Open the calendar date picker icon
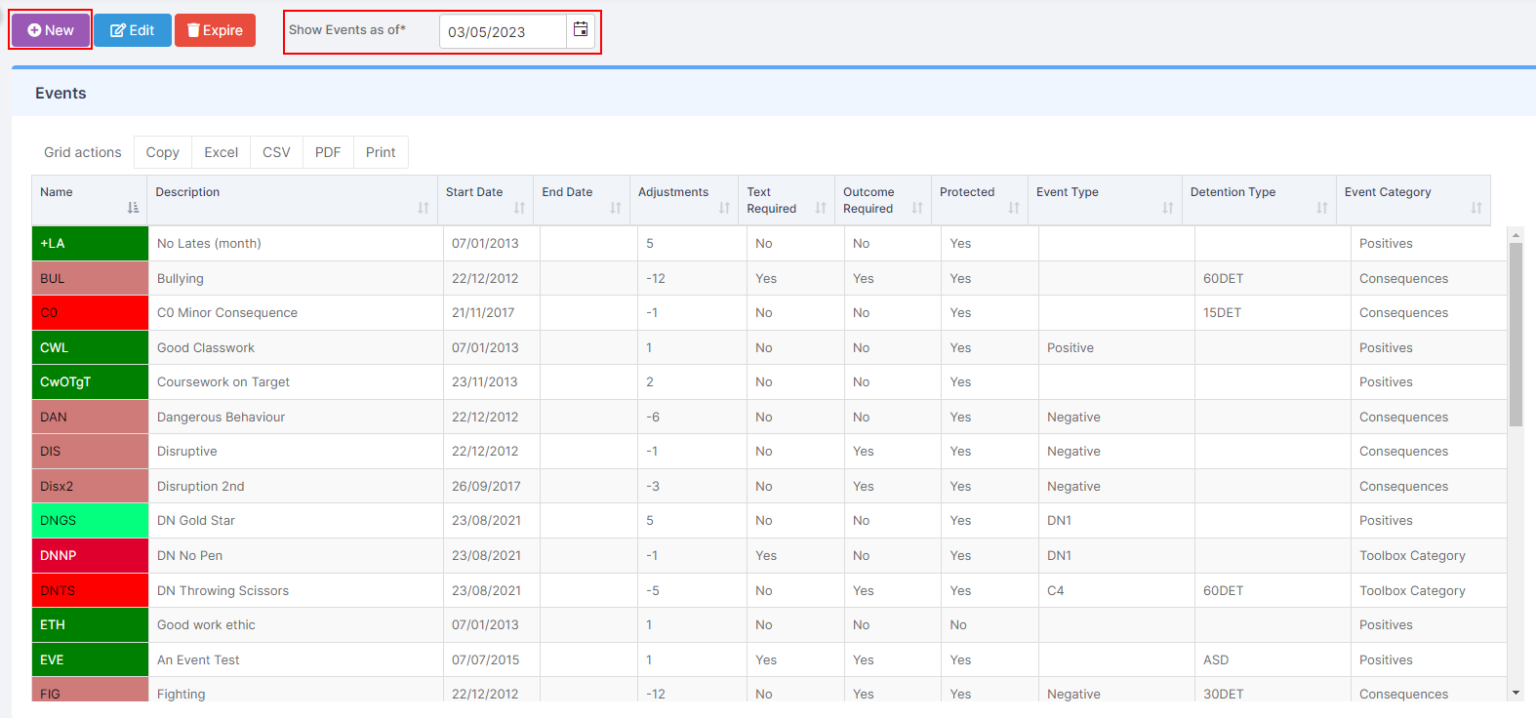Viewport: 1536px width, 718px height. 581,30
